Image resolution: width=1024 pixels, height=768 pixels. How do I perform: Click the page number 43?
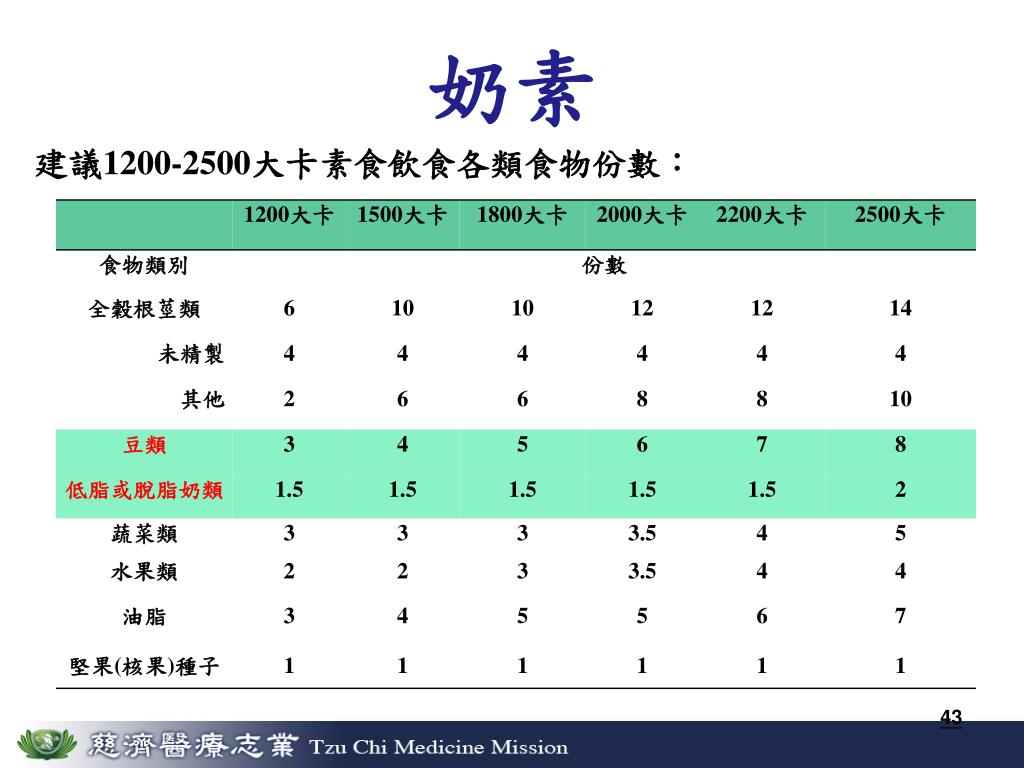tap(951, 717)
